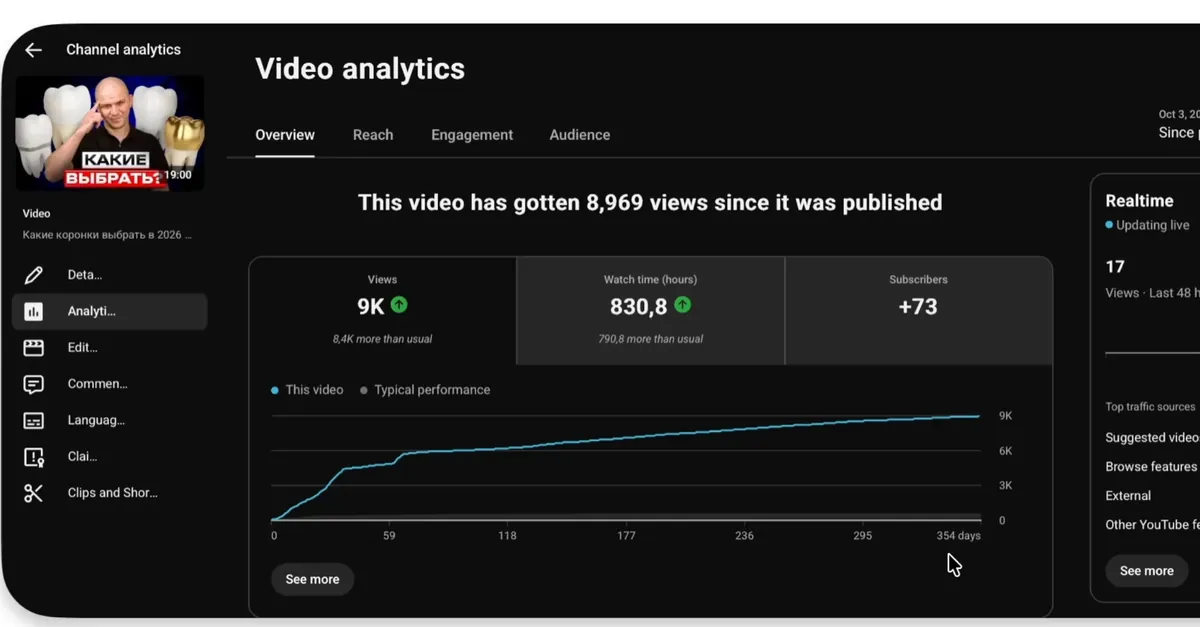The height and width of the screenshot is (627, 1200).
Task: Click the Views · Last 48 hours label
Action: click(x=1152, y=293)
